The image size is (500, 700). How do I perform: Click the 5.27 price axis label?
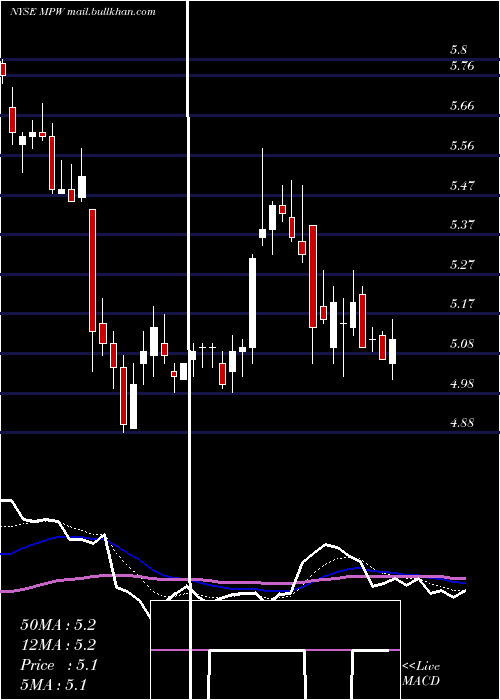coord(462,264)
